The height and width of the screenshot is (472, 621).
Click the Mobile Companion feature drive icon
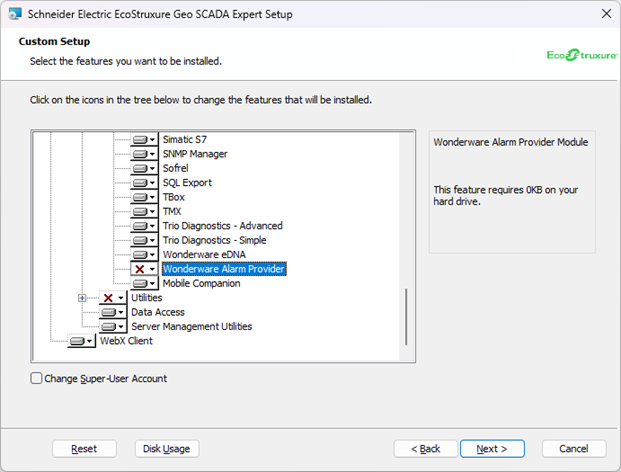pos(141,284)
